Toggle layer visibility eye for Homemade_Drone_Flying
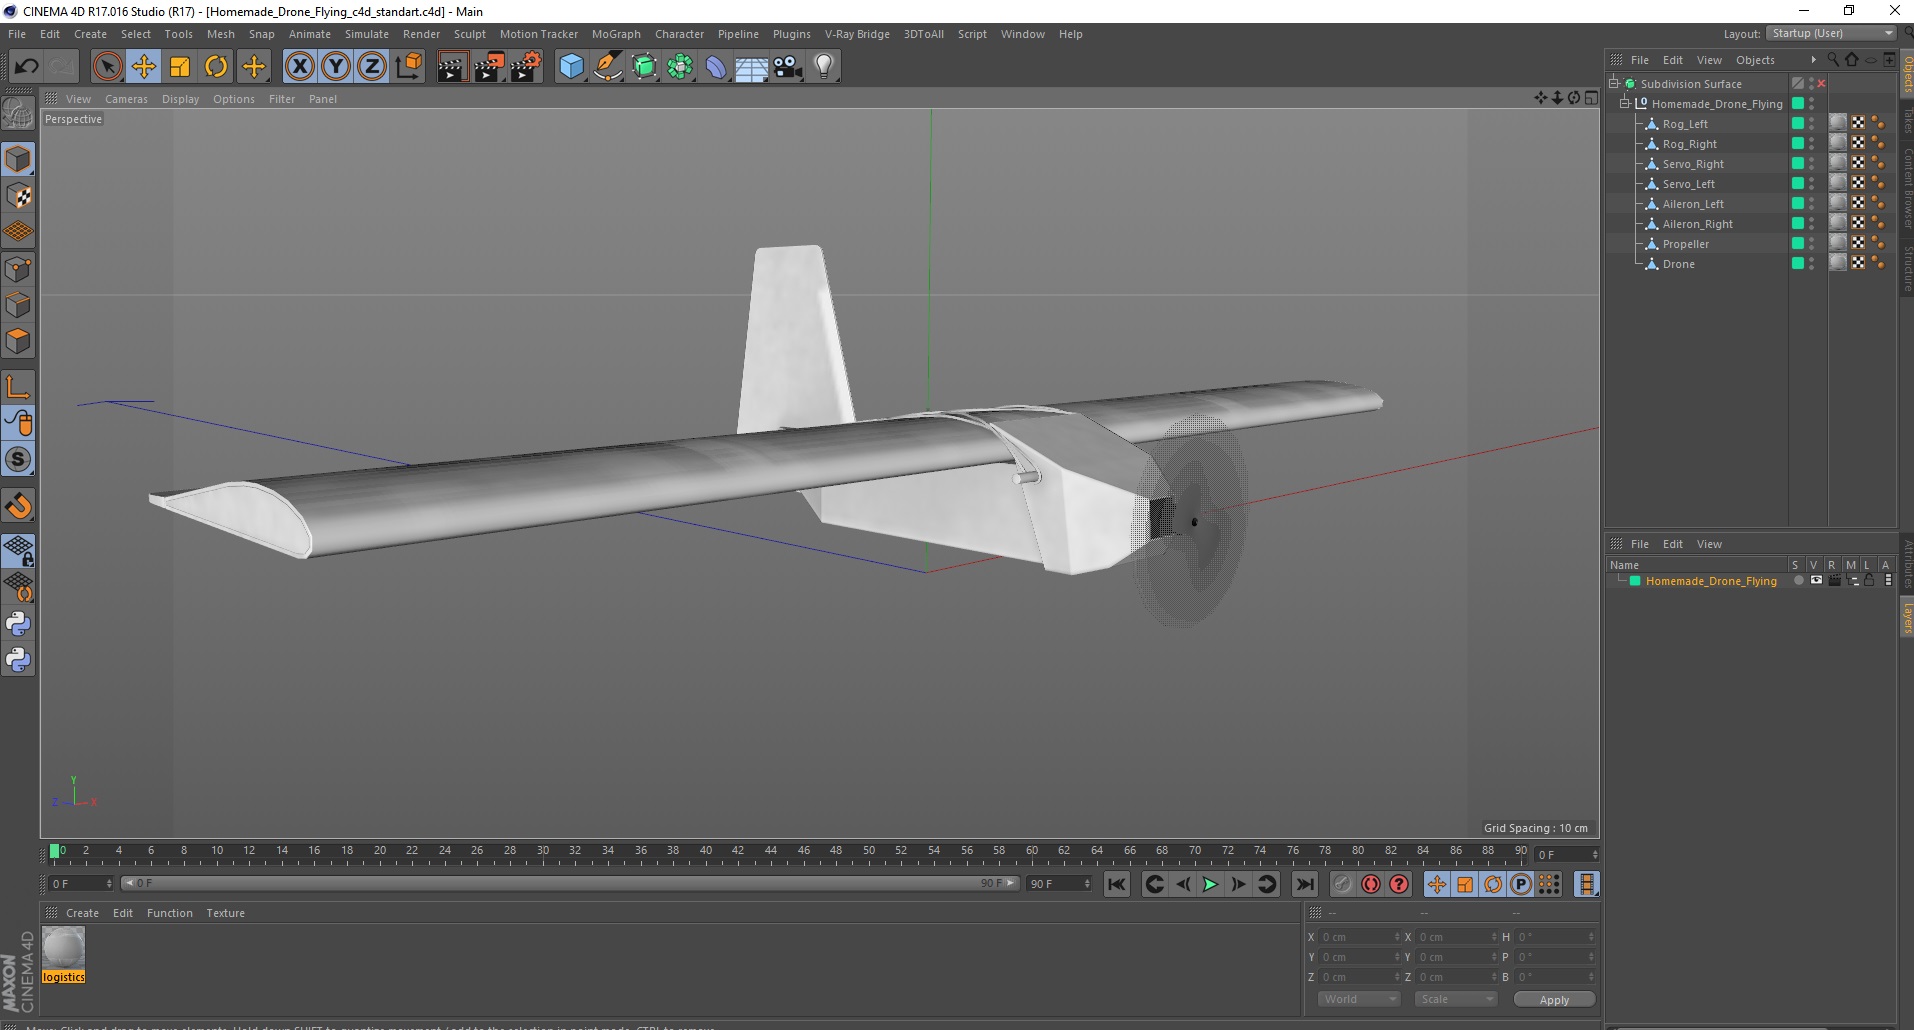 coord(1816,581)
